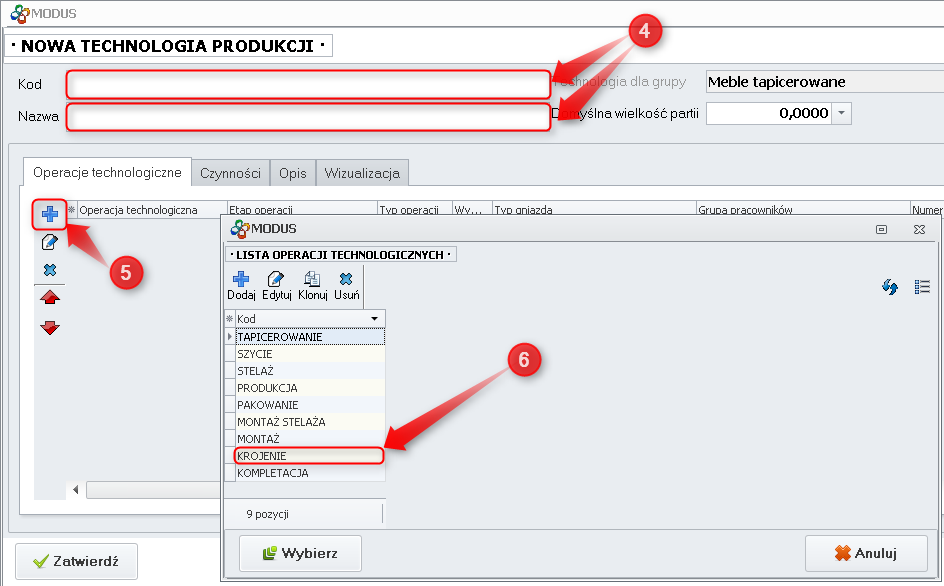Click Edytuj in the operations list toolbar
Image resolution: width=944 pixels, height=586 pixels.
pyautogui.click(x=276, y=286)
